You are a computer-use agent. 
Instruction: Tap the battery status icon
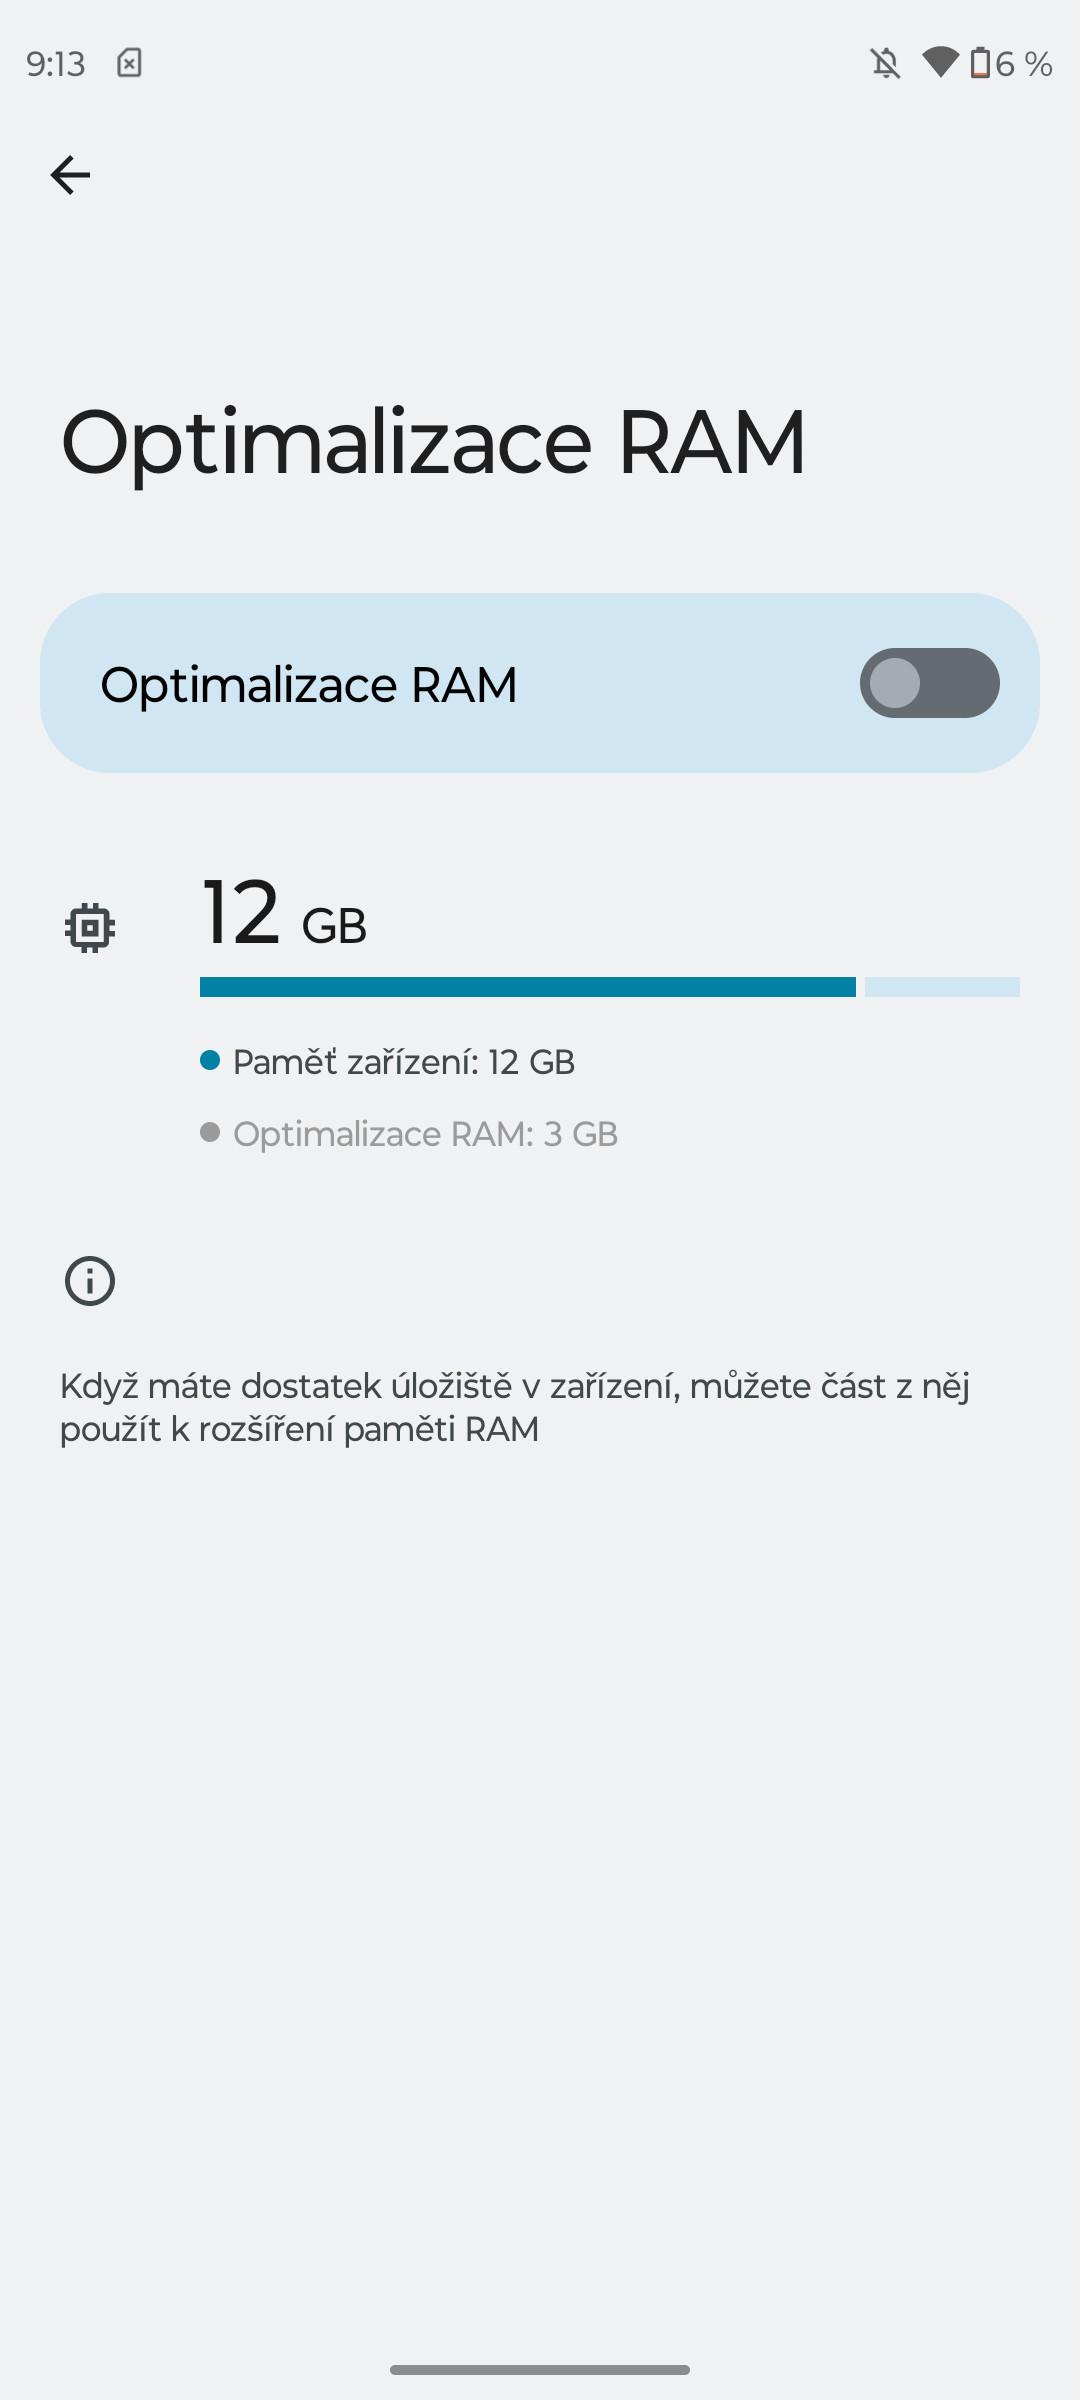pos(980,63)
